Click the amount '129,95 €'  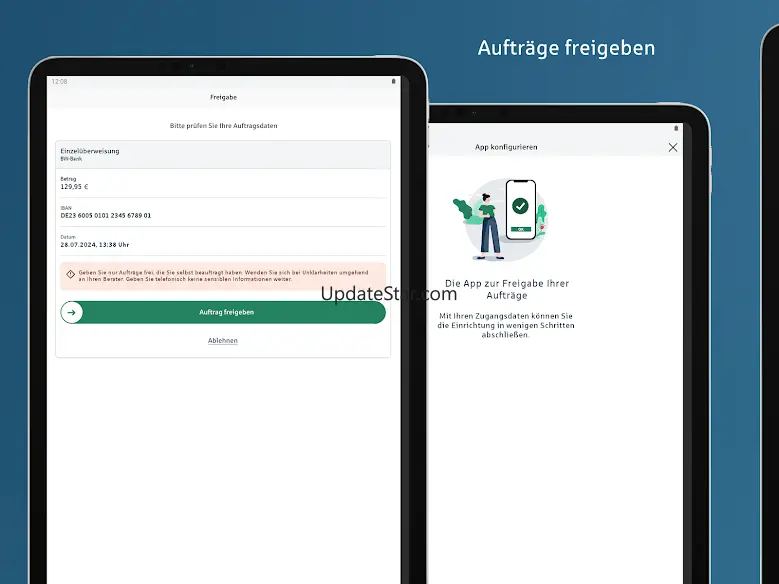[x=74, y=187]
